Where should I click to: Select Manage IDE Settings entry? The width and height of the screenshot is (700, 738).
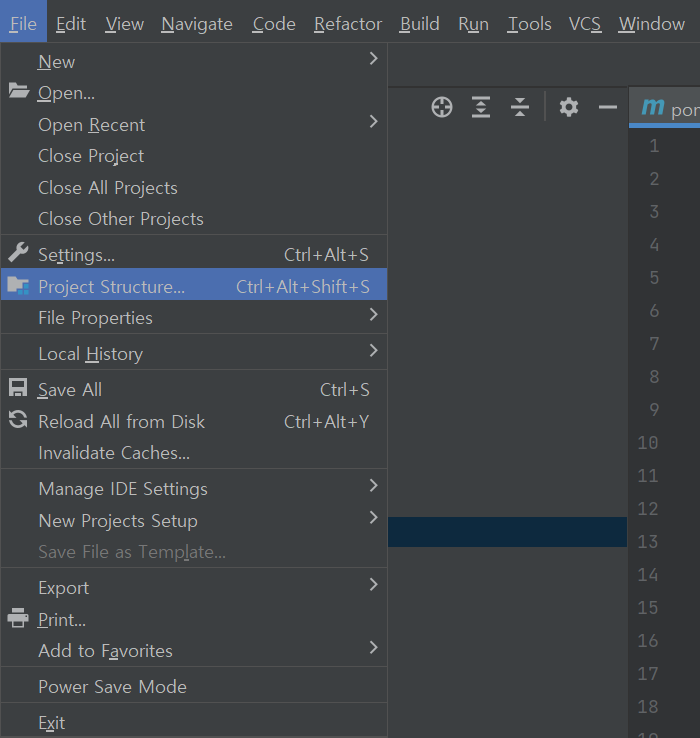(x=194, y=489)
